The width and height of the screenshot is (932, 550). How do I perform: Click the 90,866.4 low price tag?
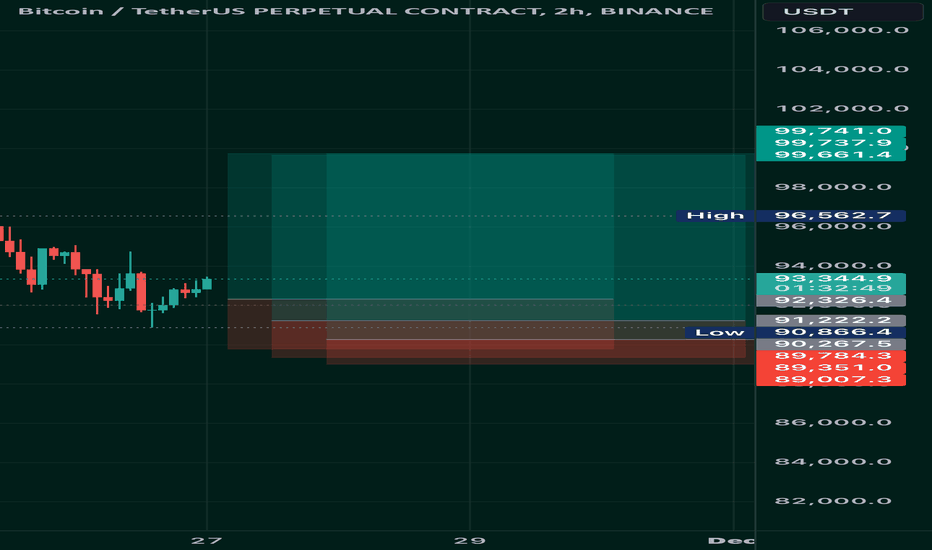pos(831,332)
